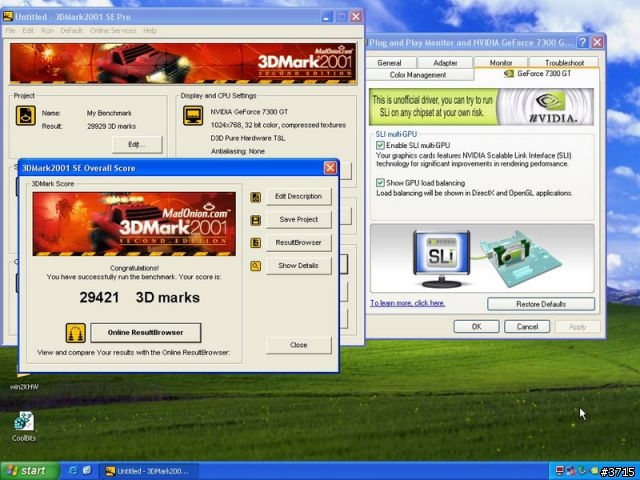Open the Run menu in 3DMark
The height and width of the screenshot is (480, 640).
47,31
